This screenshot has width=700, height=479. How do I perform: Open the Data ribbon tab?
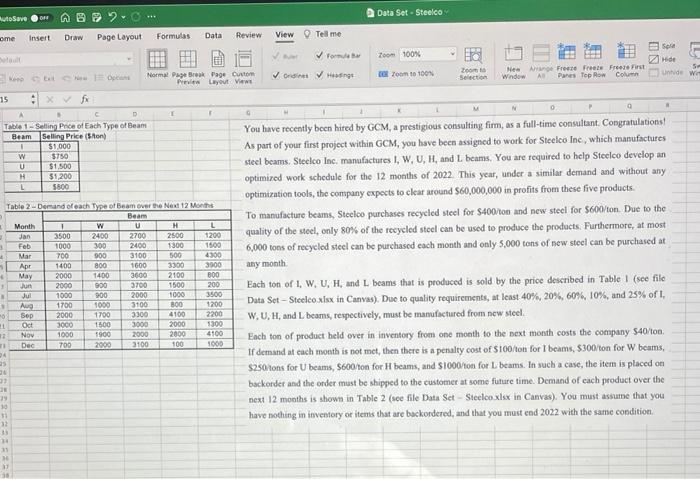click(x=213, y=35)
